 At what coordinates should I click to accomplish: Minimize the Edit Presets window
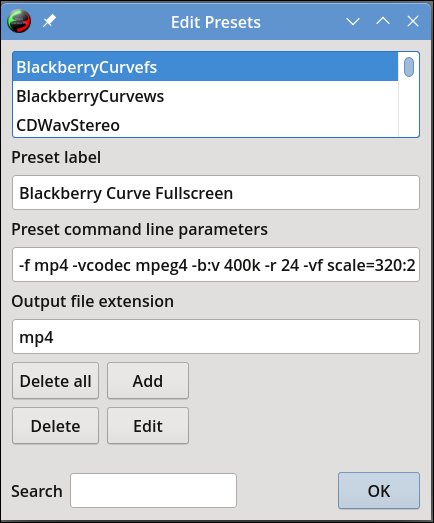click(353, 22)
